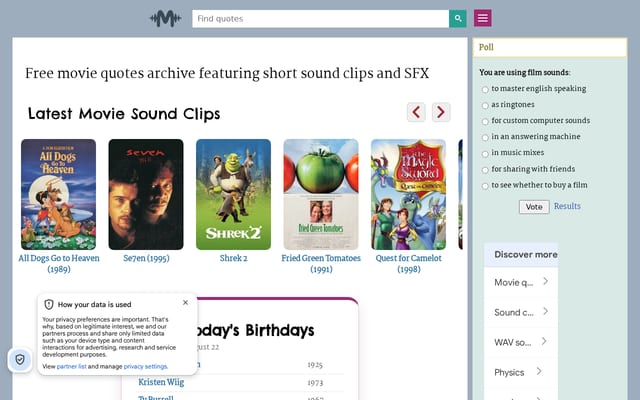The width and height of the screenshot is (640, 400).
Task: Open Kristen Wiig birthday link
Action: tap(161, 382)
